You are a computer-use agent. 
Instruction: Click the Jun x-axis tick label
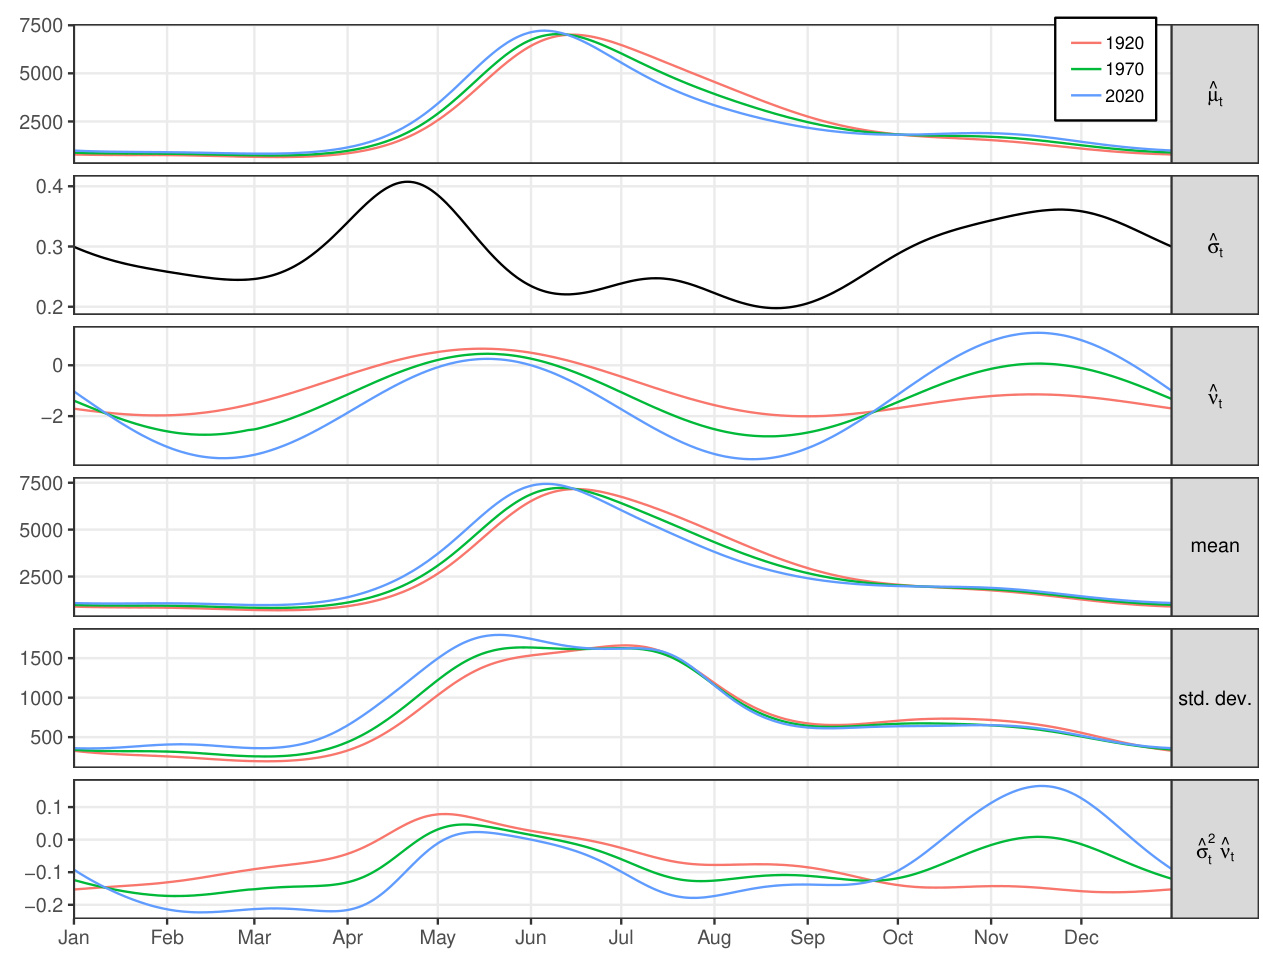point(530,938)
